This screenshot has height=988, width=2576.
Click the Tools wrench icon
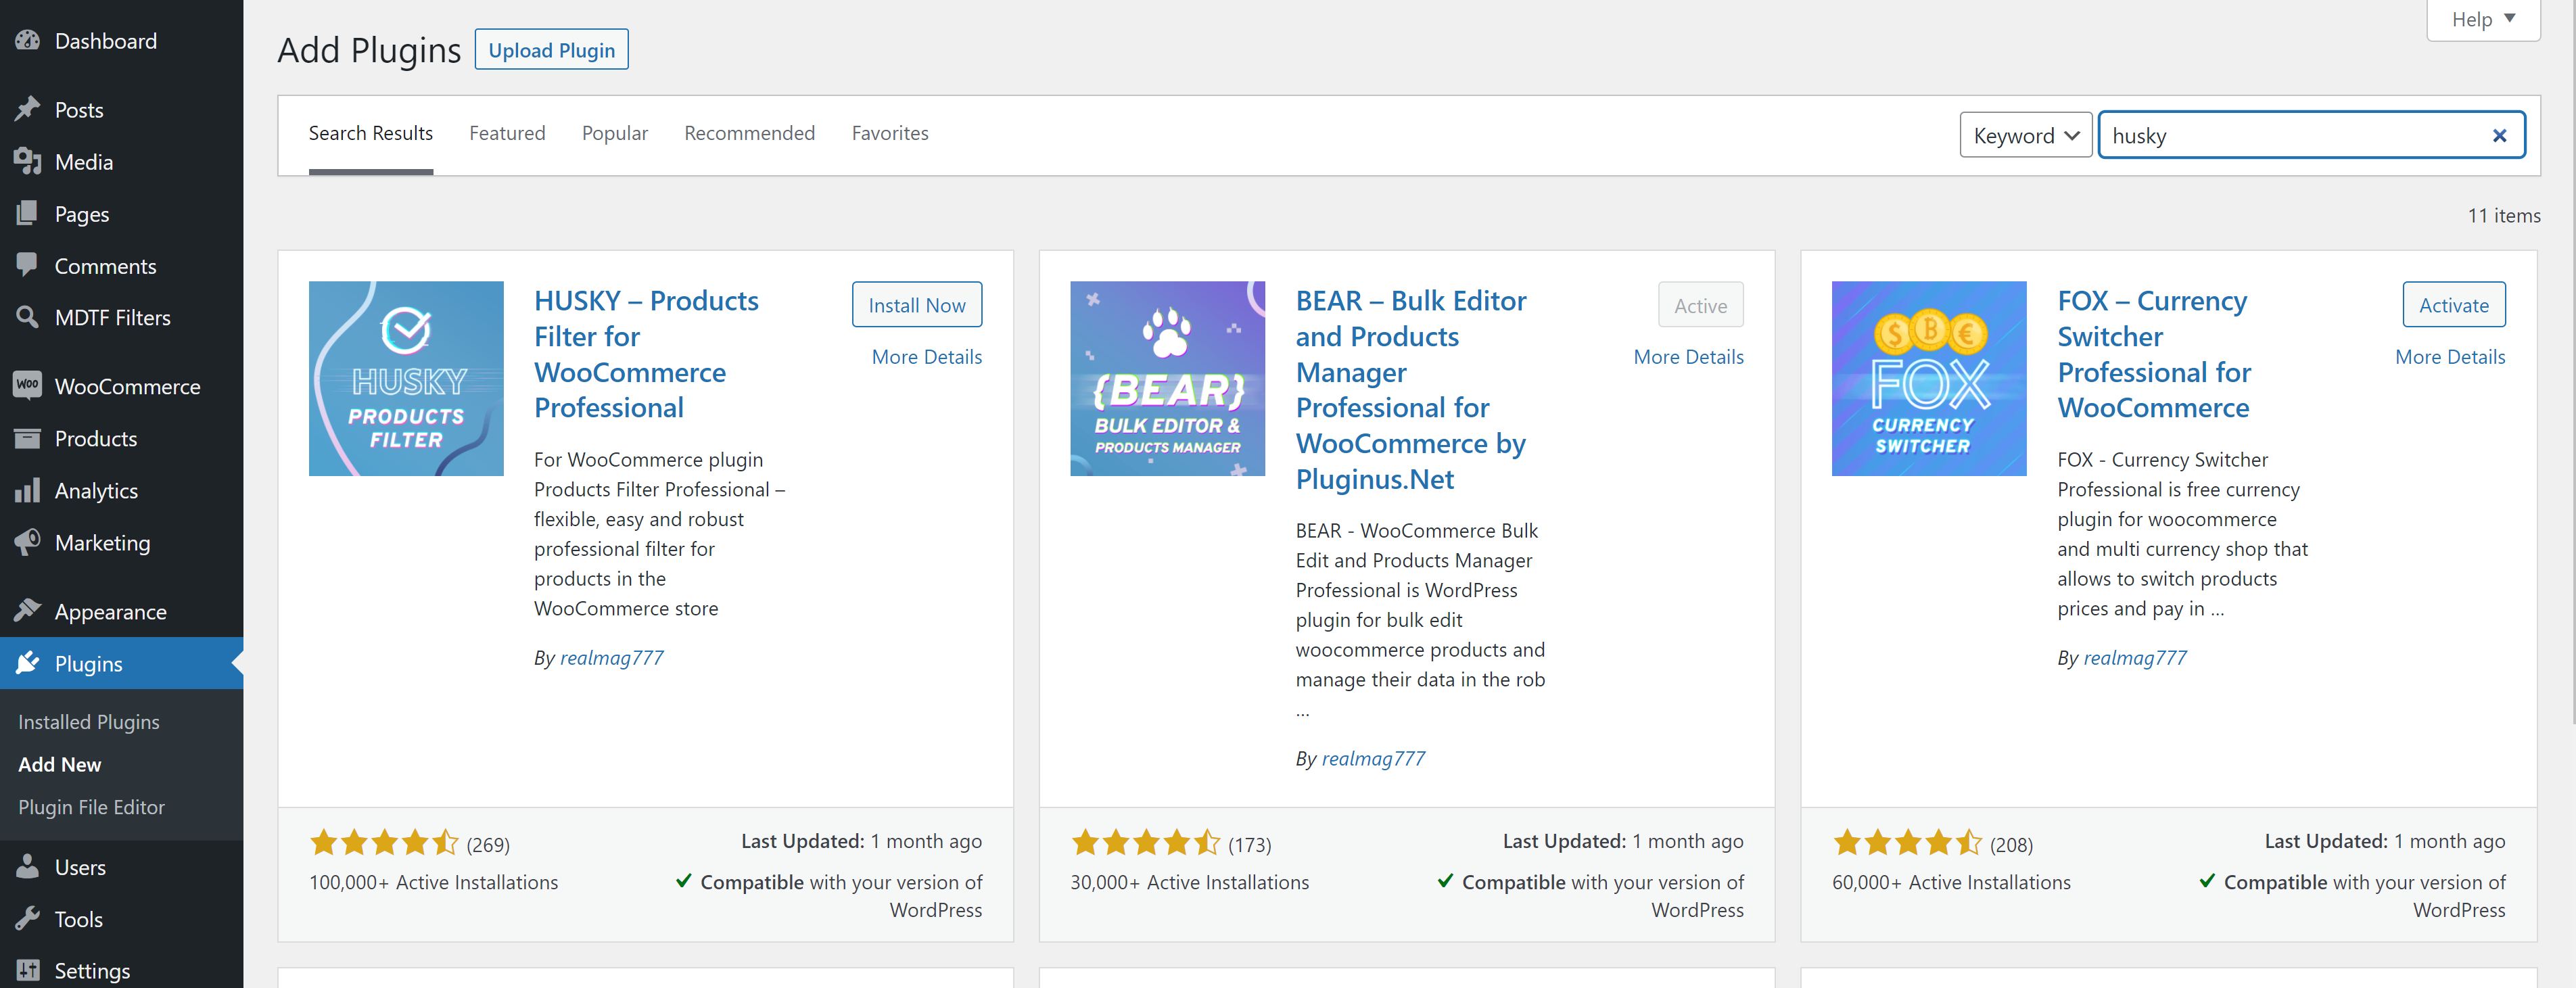coord(28,919)
